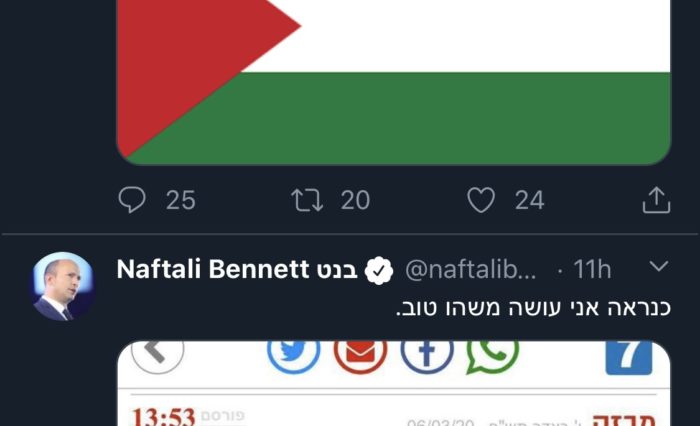
Task: Retweet the Palestinian flag tweet
Action: tap(307, 200)
